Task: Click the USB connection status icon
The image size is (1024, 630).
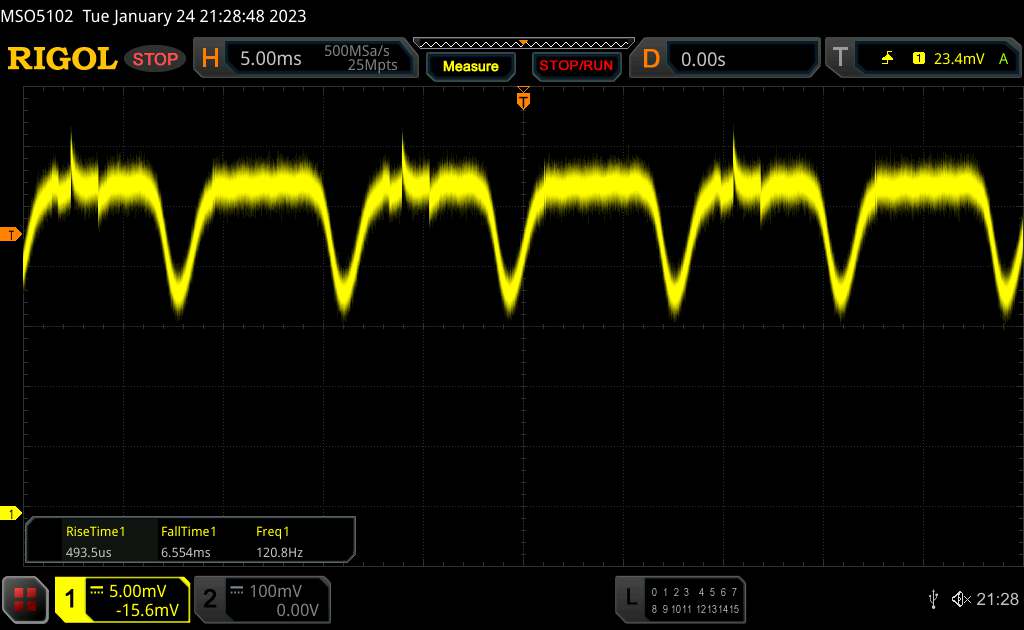Action: [933, 599]
